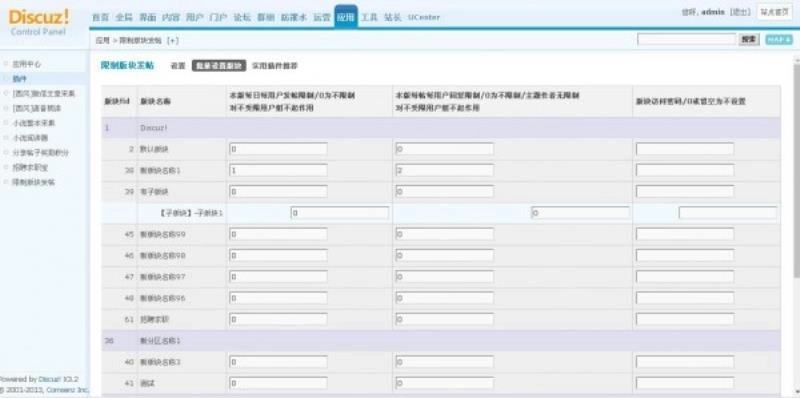Switch to the 实用插件推荐 sub-tab
Screen dimensions: 800x398
(275, 66)
